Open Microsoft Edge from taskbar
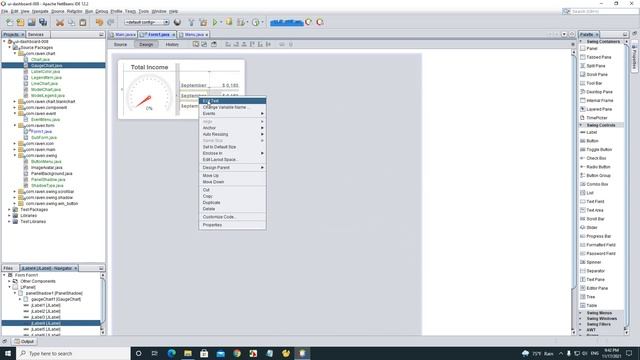This screenshot has height=360, width=640. coord(171,353)
